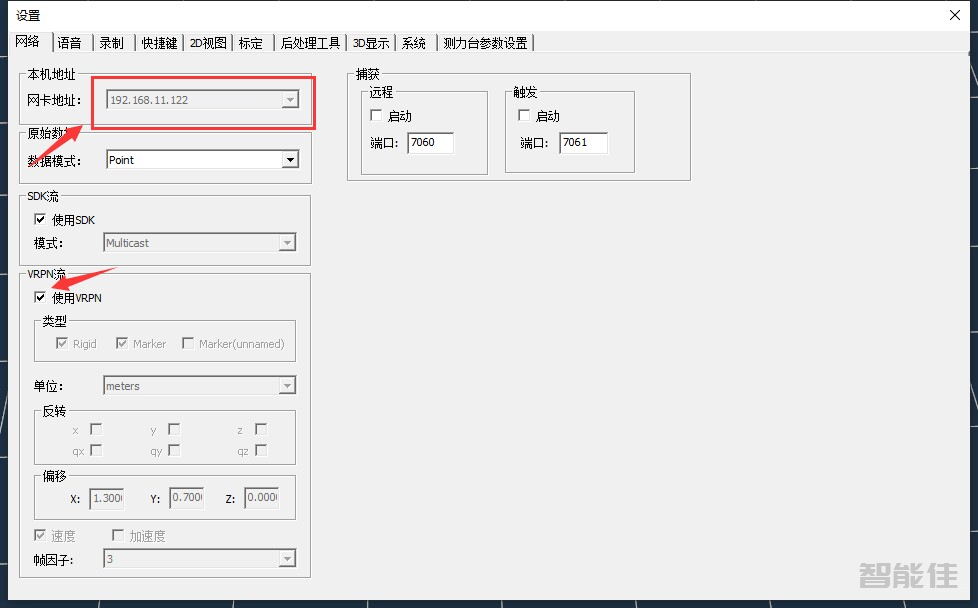Switch to the 标定 tab
Screen dimensions: 978x608
(251, 42)
